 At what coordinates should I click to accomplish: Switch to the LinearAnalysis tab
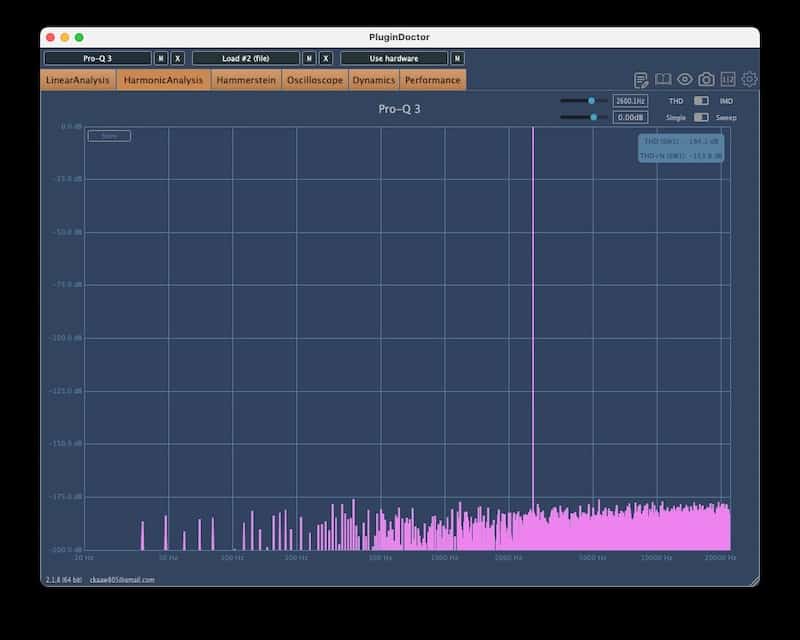[78, 80]
